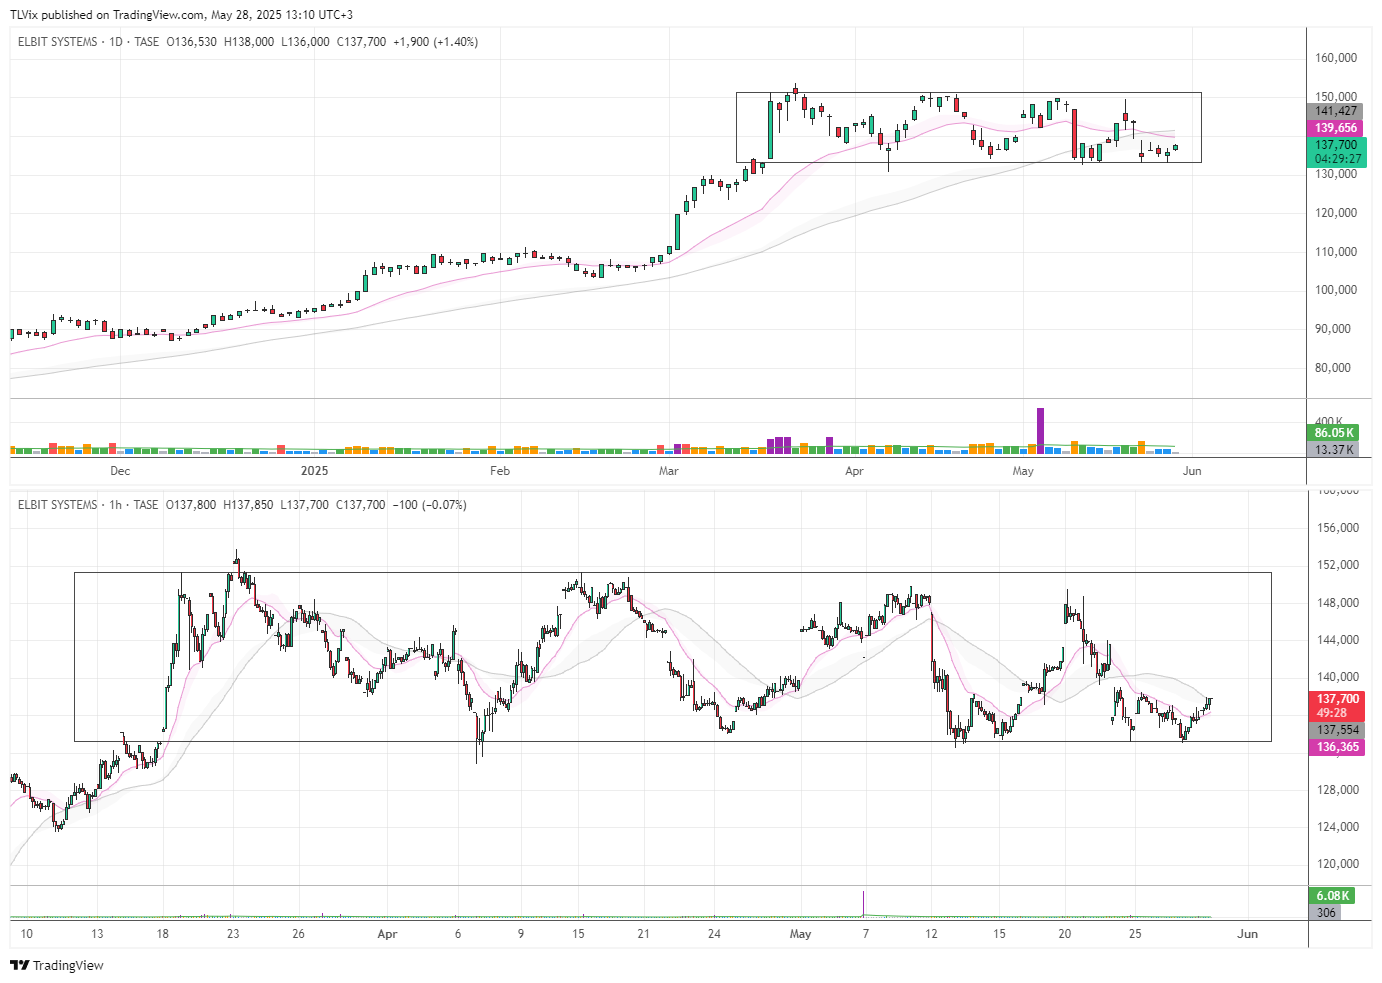Image resolution: width=1382 pixels, height=983 pixels.
Task: Select the pink 136,365 price label
Action: click(x=1337, y=747)
